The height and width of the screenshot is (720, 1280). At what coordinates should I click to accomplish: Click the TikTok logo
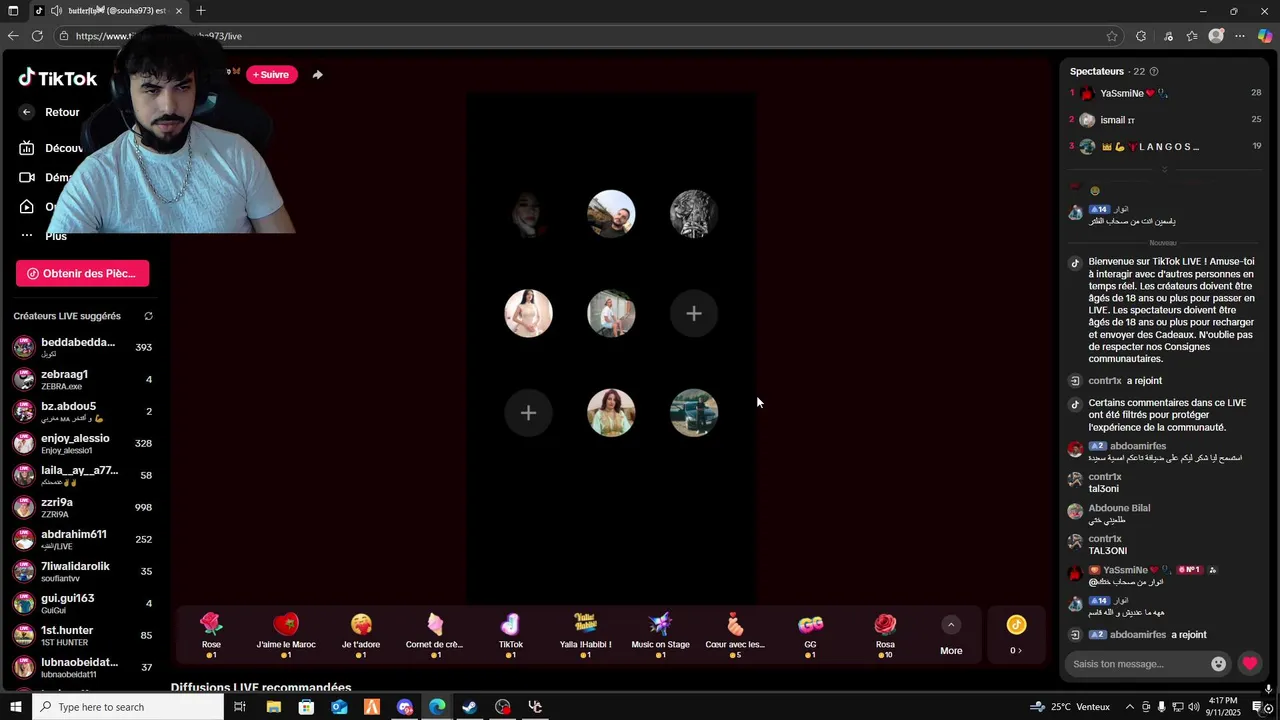57,78
